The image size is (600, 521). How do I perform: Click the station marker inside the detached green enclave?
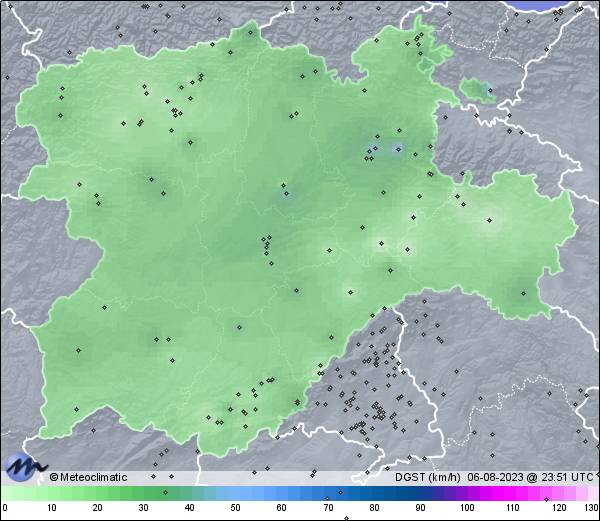coord(490,91)
